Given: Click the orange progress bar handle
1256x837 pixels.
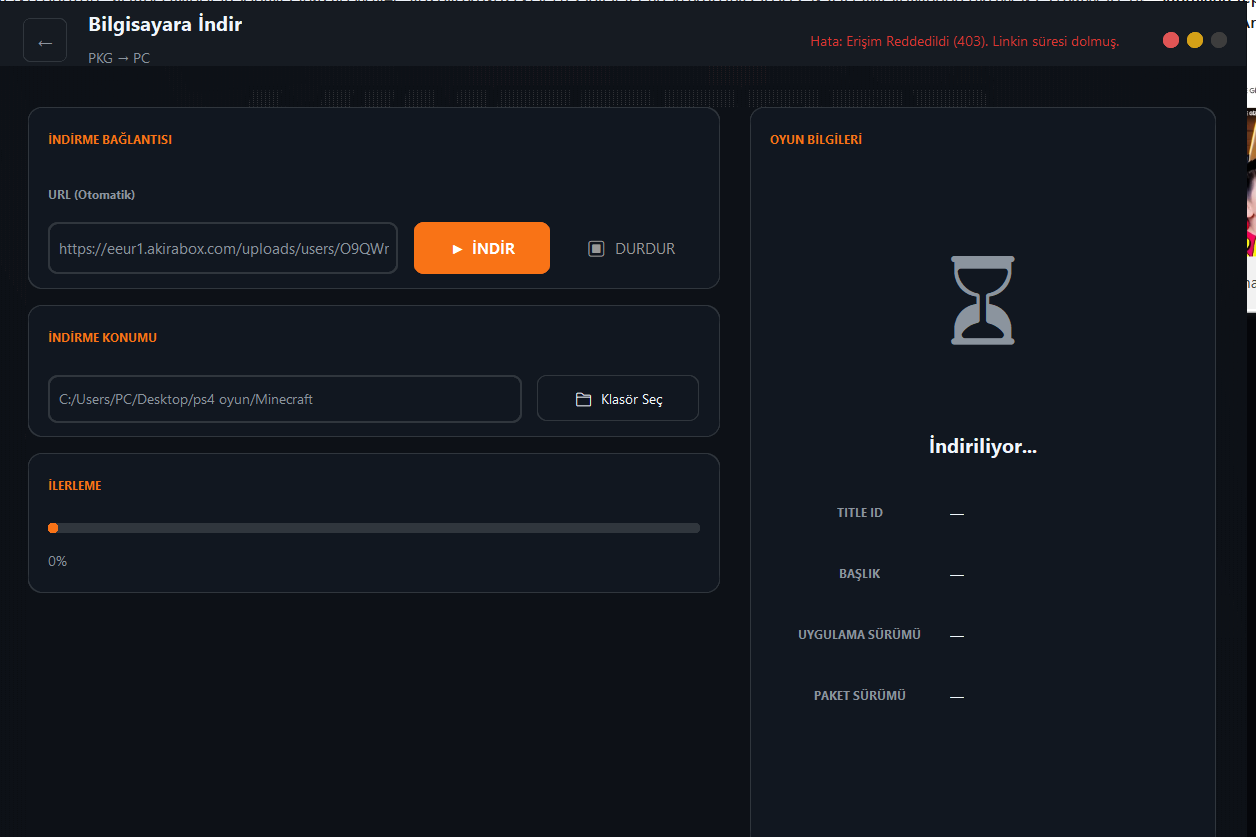Looking at the screenshot, I should (x=53, y=528).
